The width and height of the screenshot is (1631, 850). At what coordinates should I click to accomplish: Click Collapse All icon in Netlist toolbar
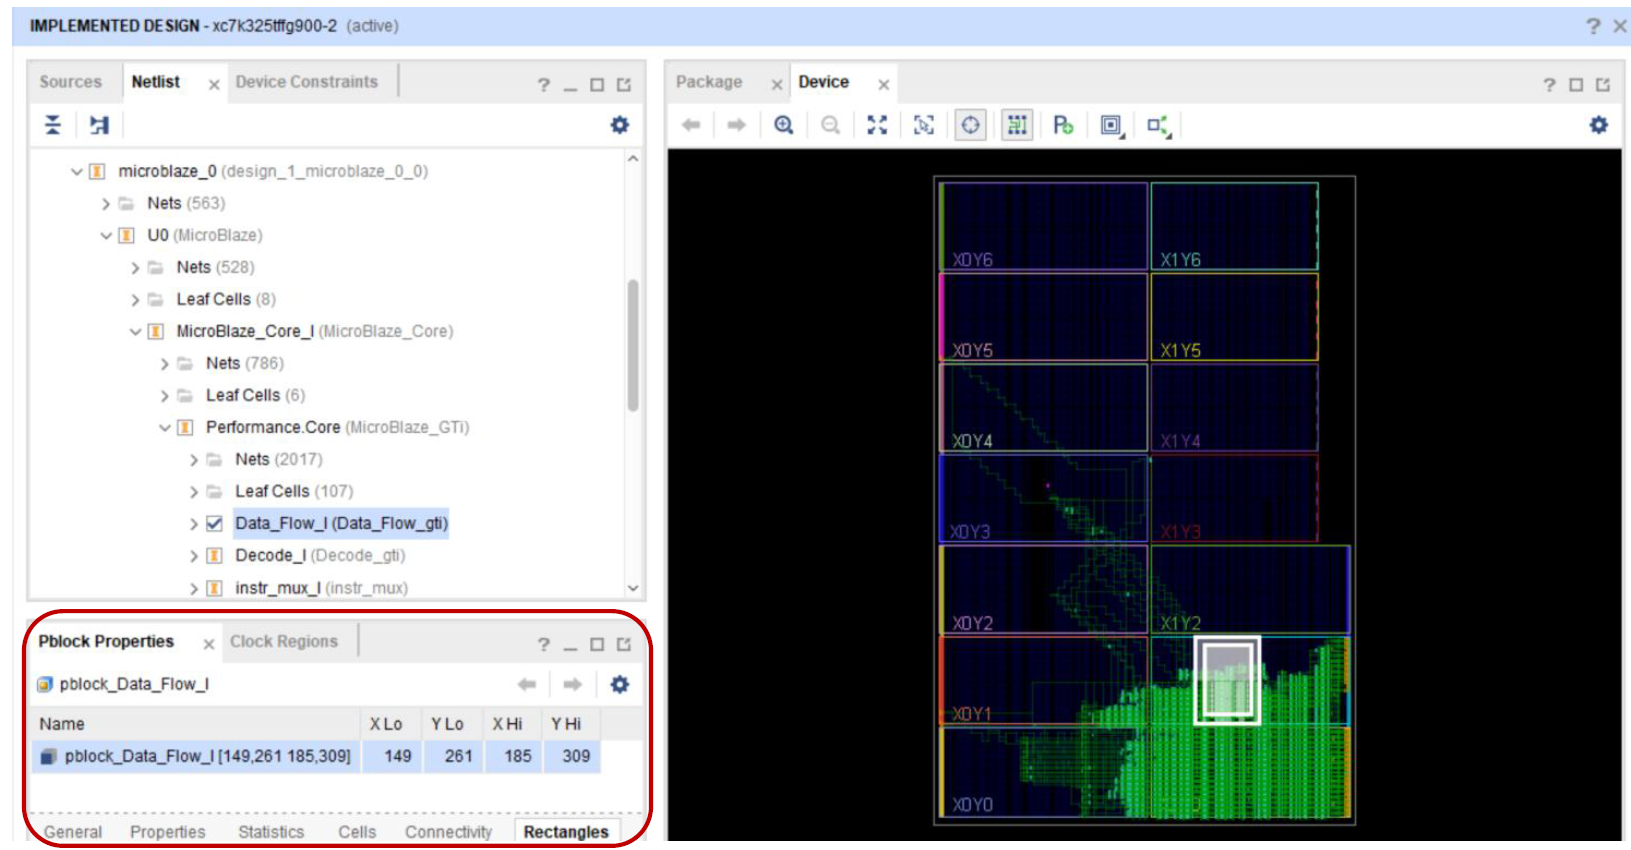point(53,125)
